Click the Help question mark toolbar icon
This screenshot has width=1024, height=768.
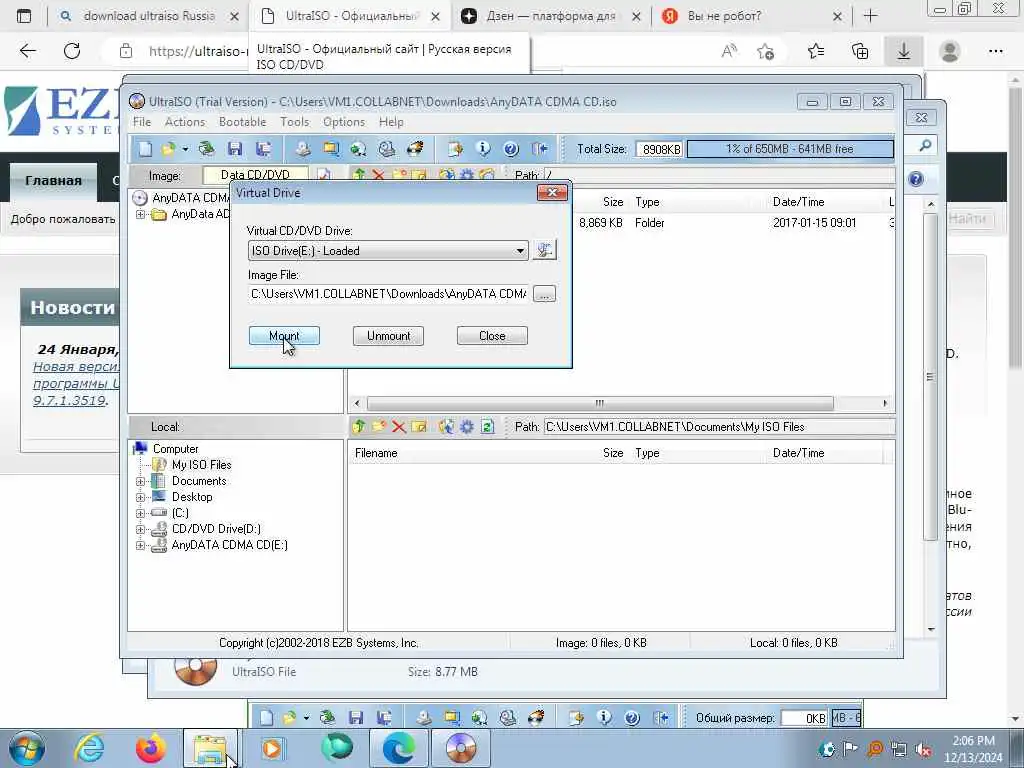coord(511,149)
